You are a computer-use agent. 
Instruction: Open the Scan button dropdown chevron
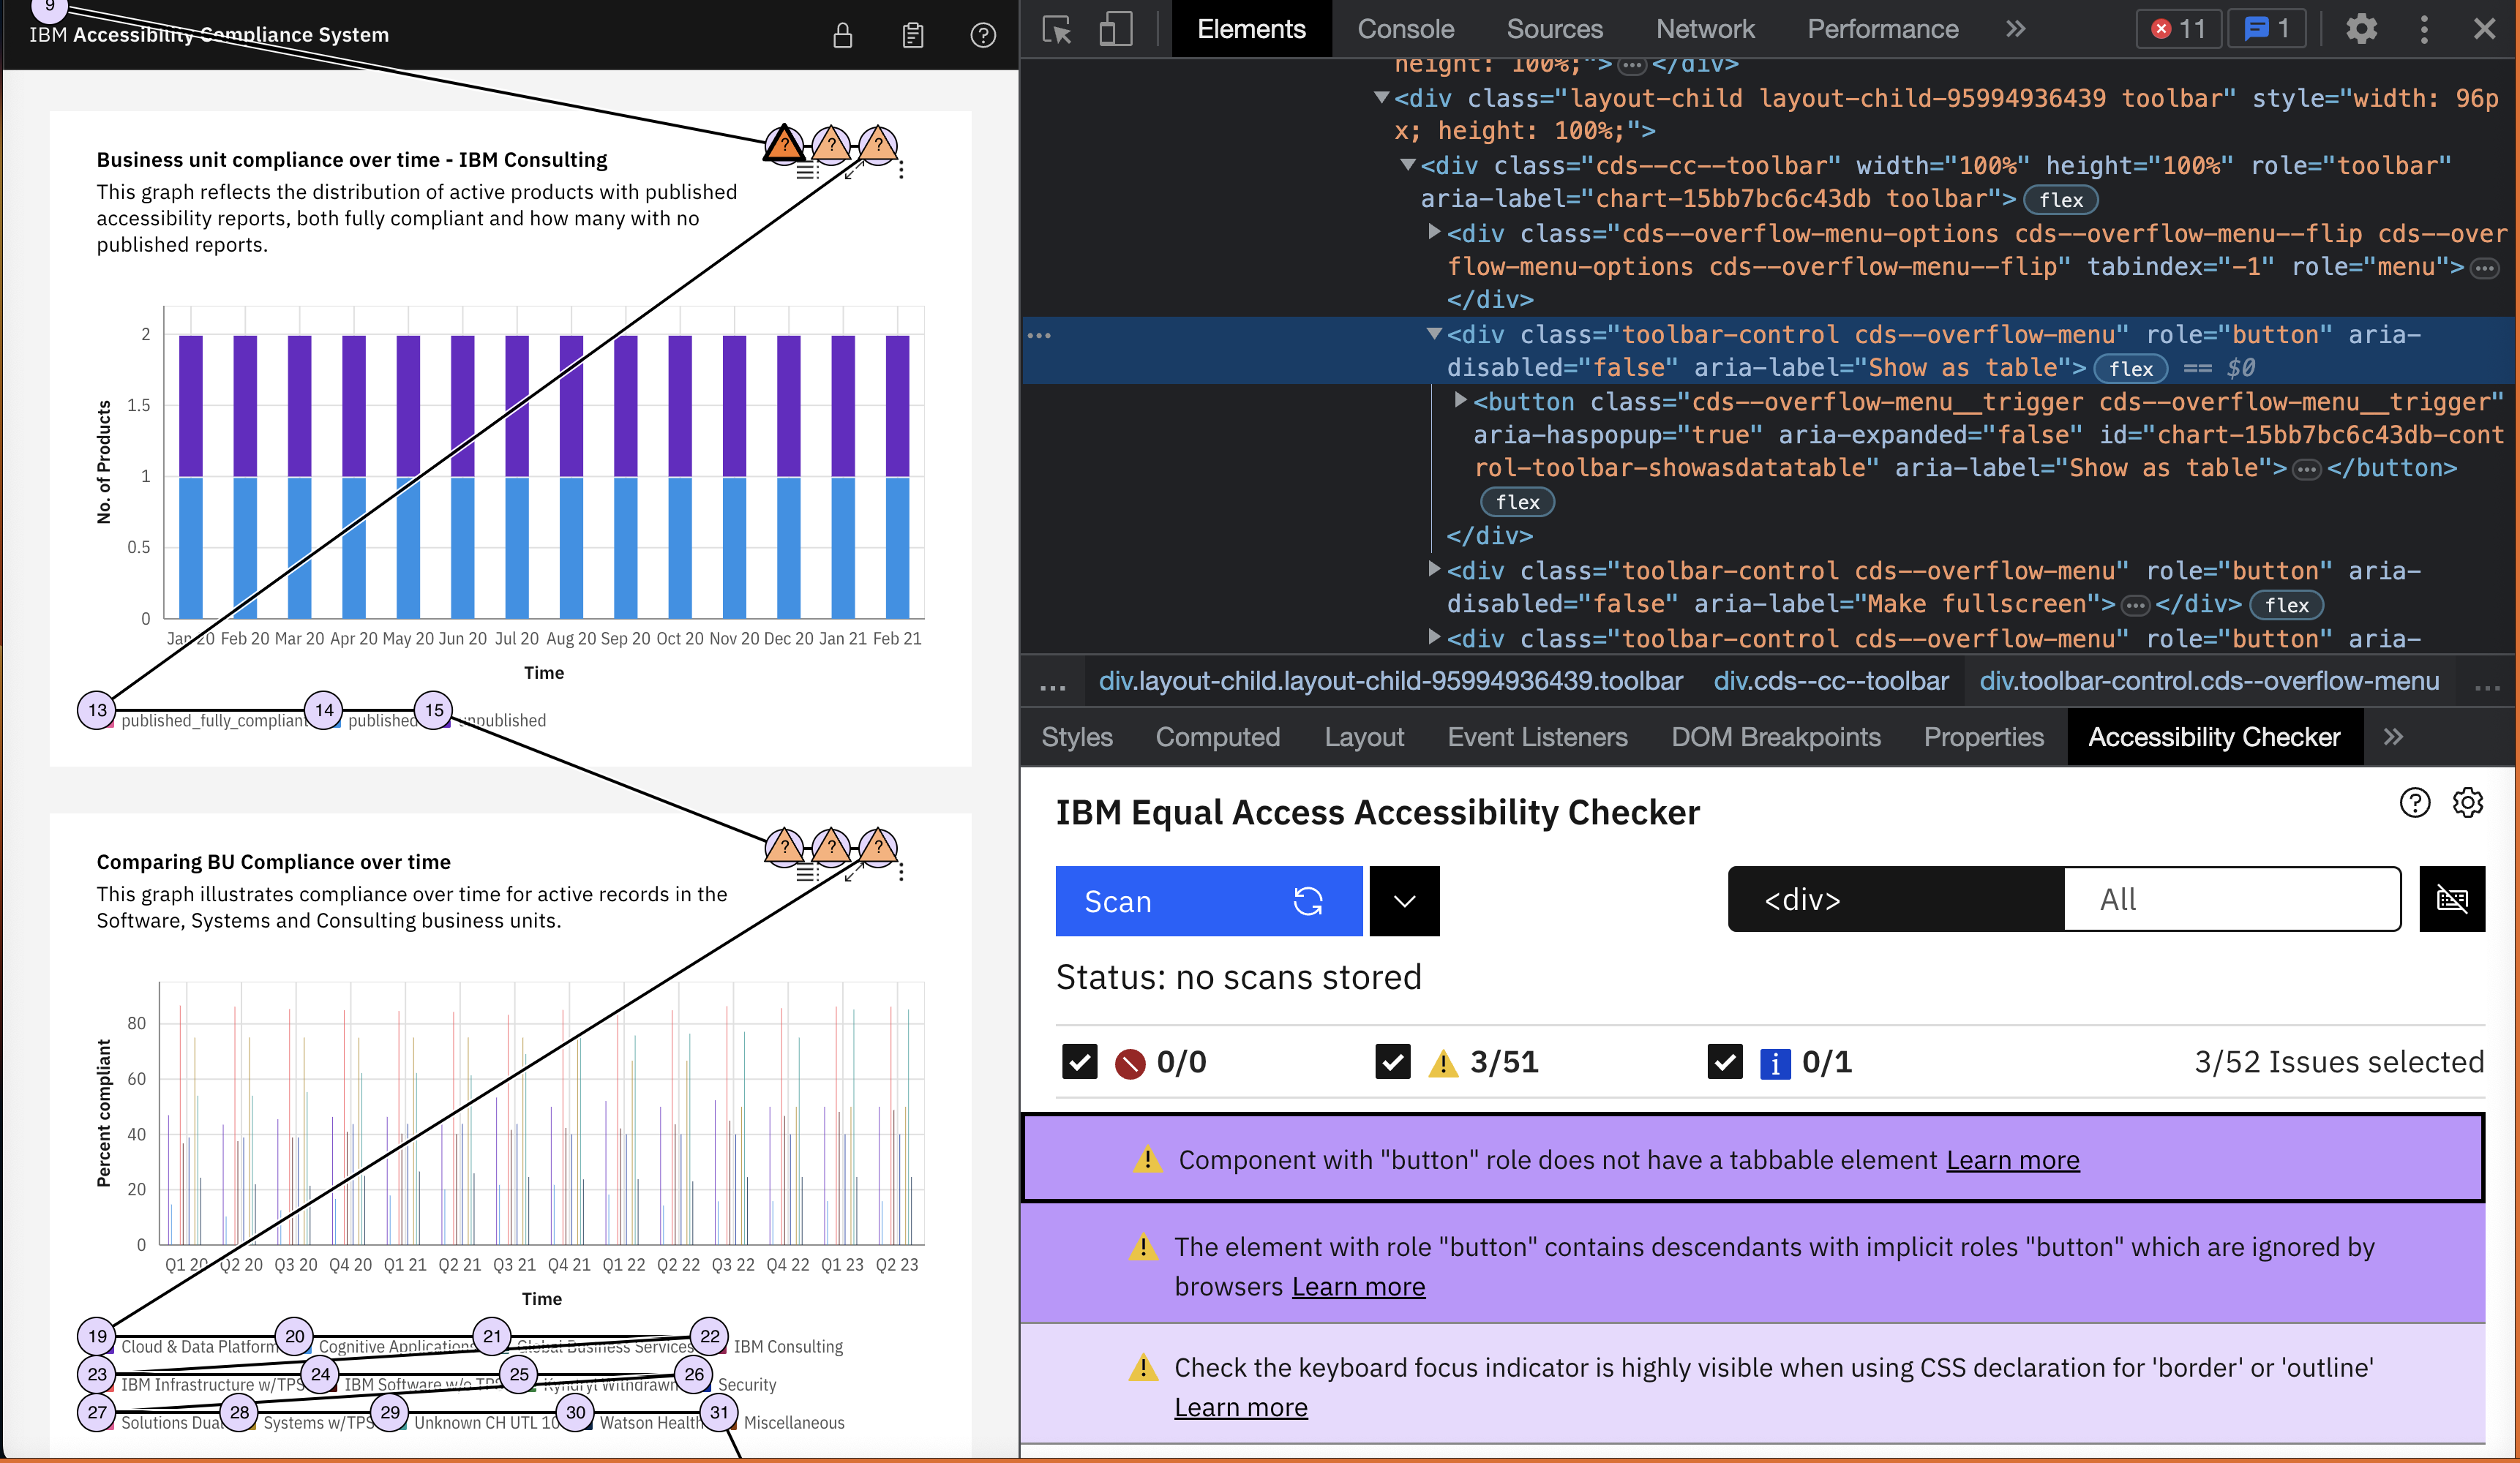(x=1404, y=900)
